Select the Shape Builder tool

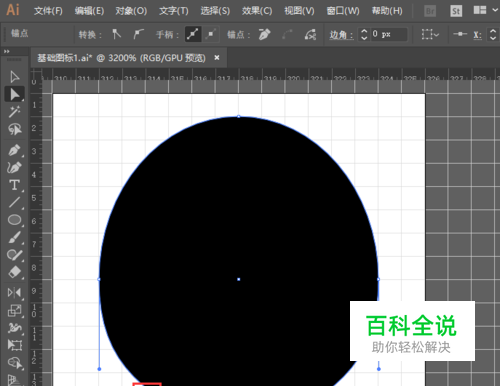pyautogui.click(x=14, y=363)
